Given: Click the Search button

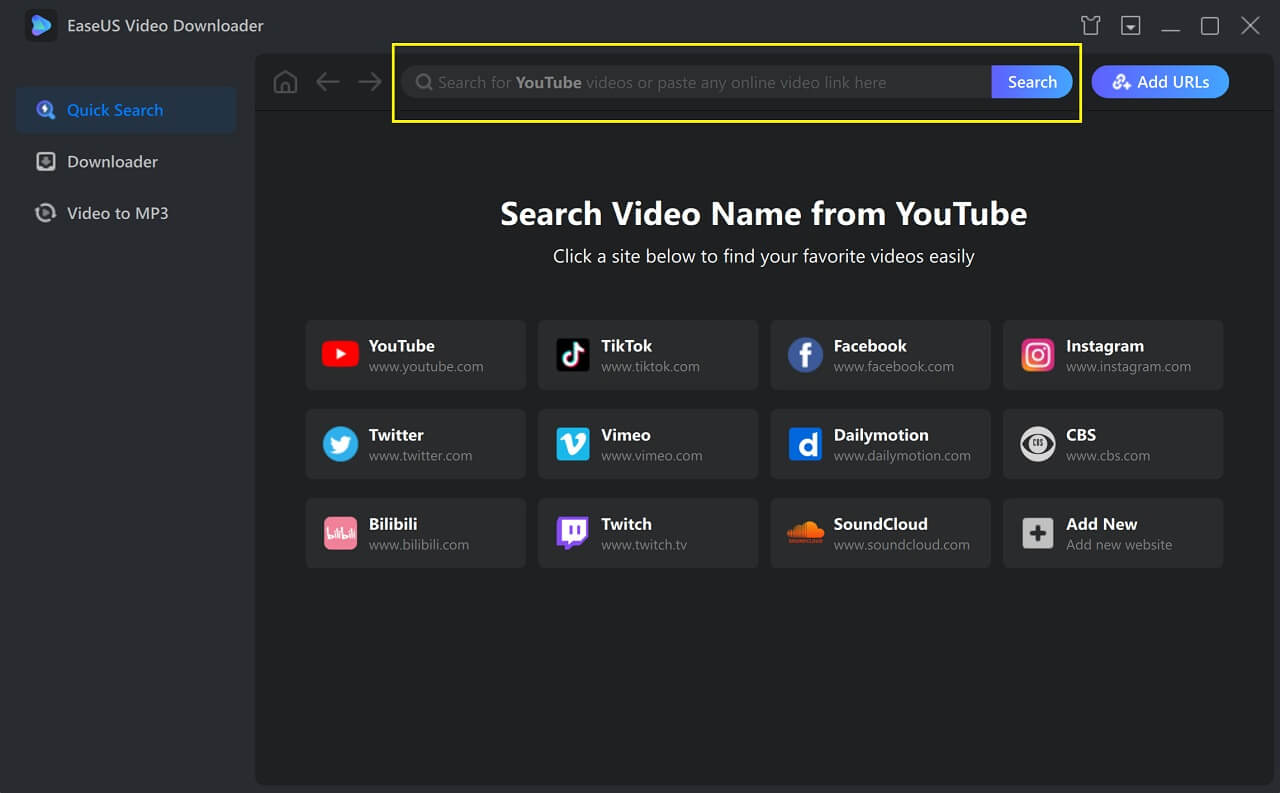Looking at the screenshot, I should 1032,82.
